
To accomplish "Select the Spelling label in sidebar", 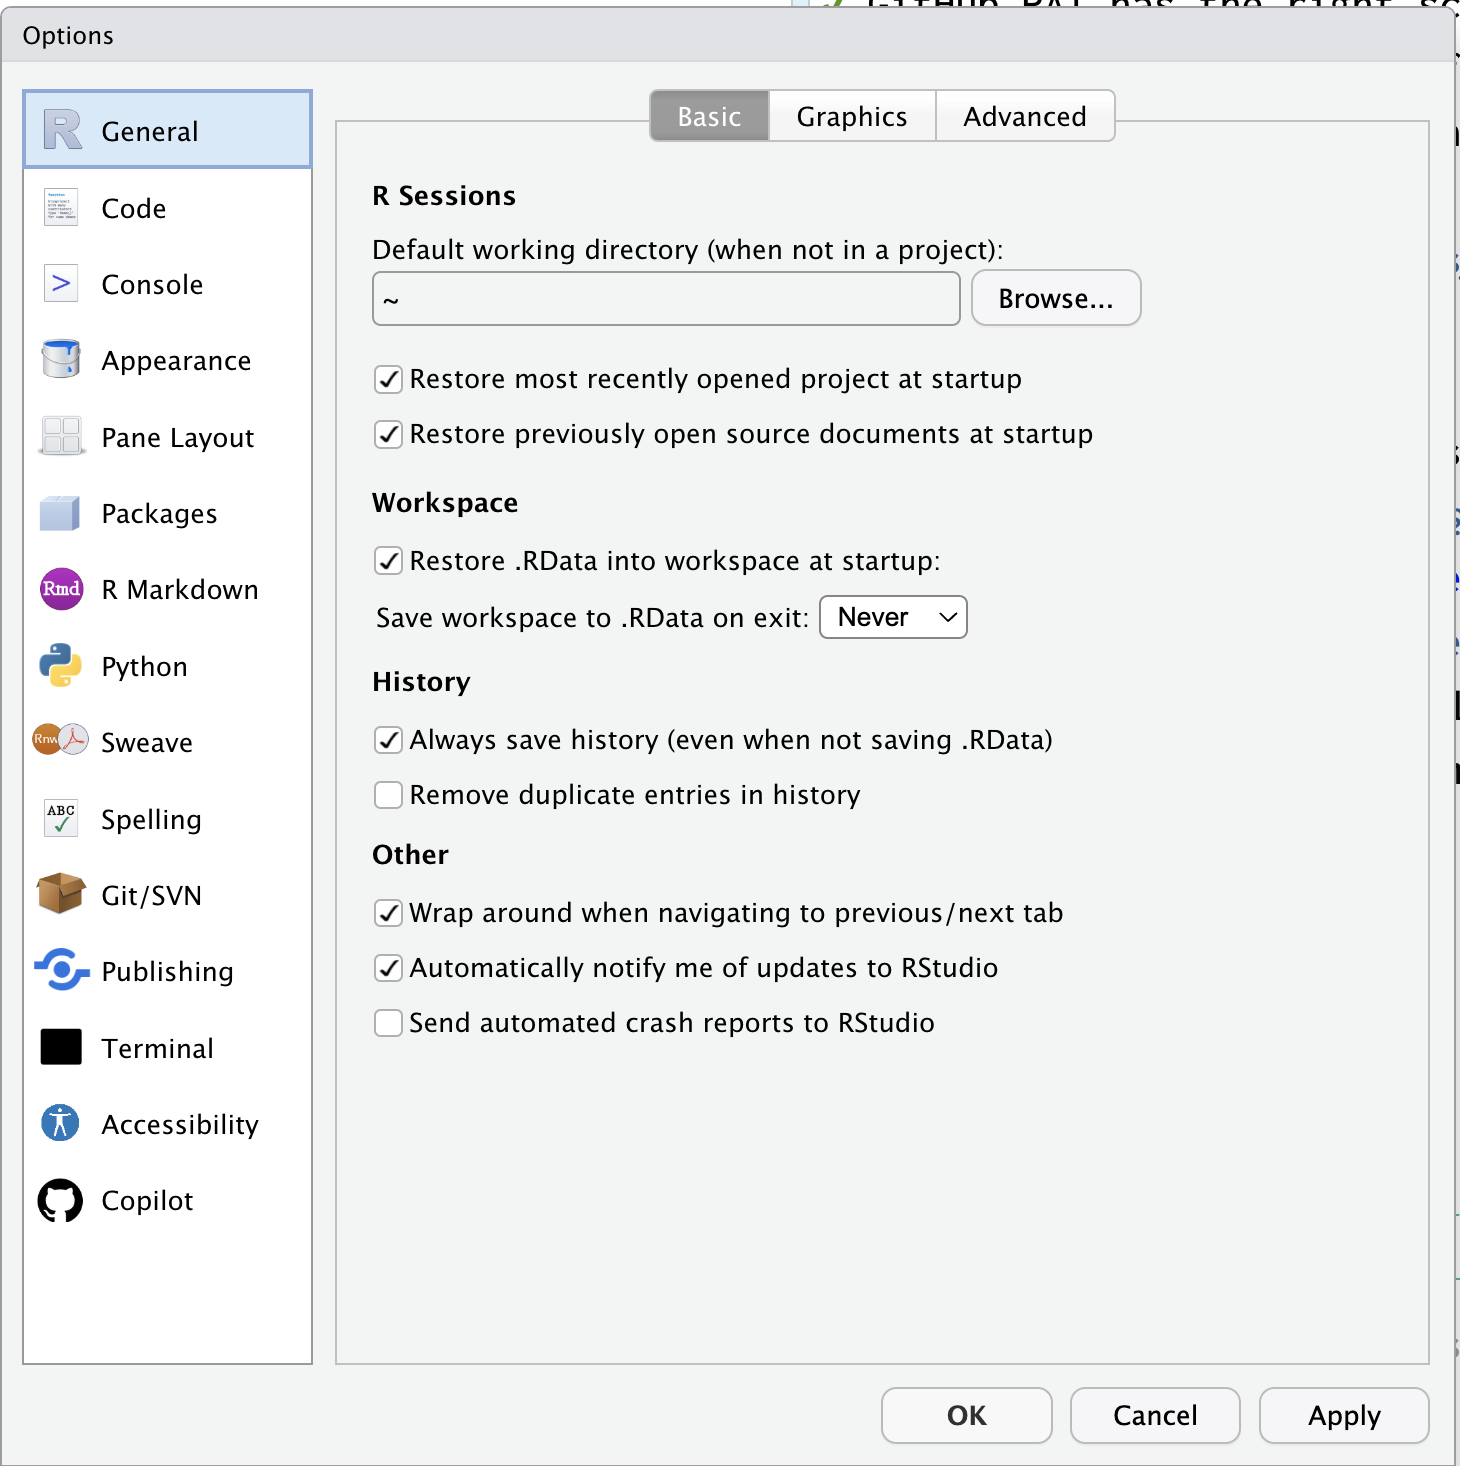I will pyautogui.click(x=152, y=819).
